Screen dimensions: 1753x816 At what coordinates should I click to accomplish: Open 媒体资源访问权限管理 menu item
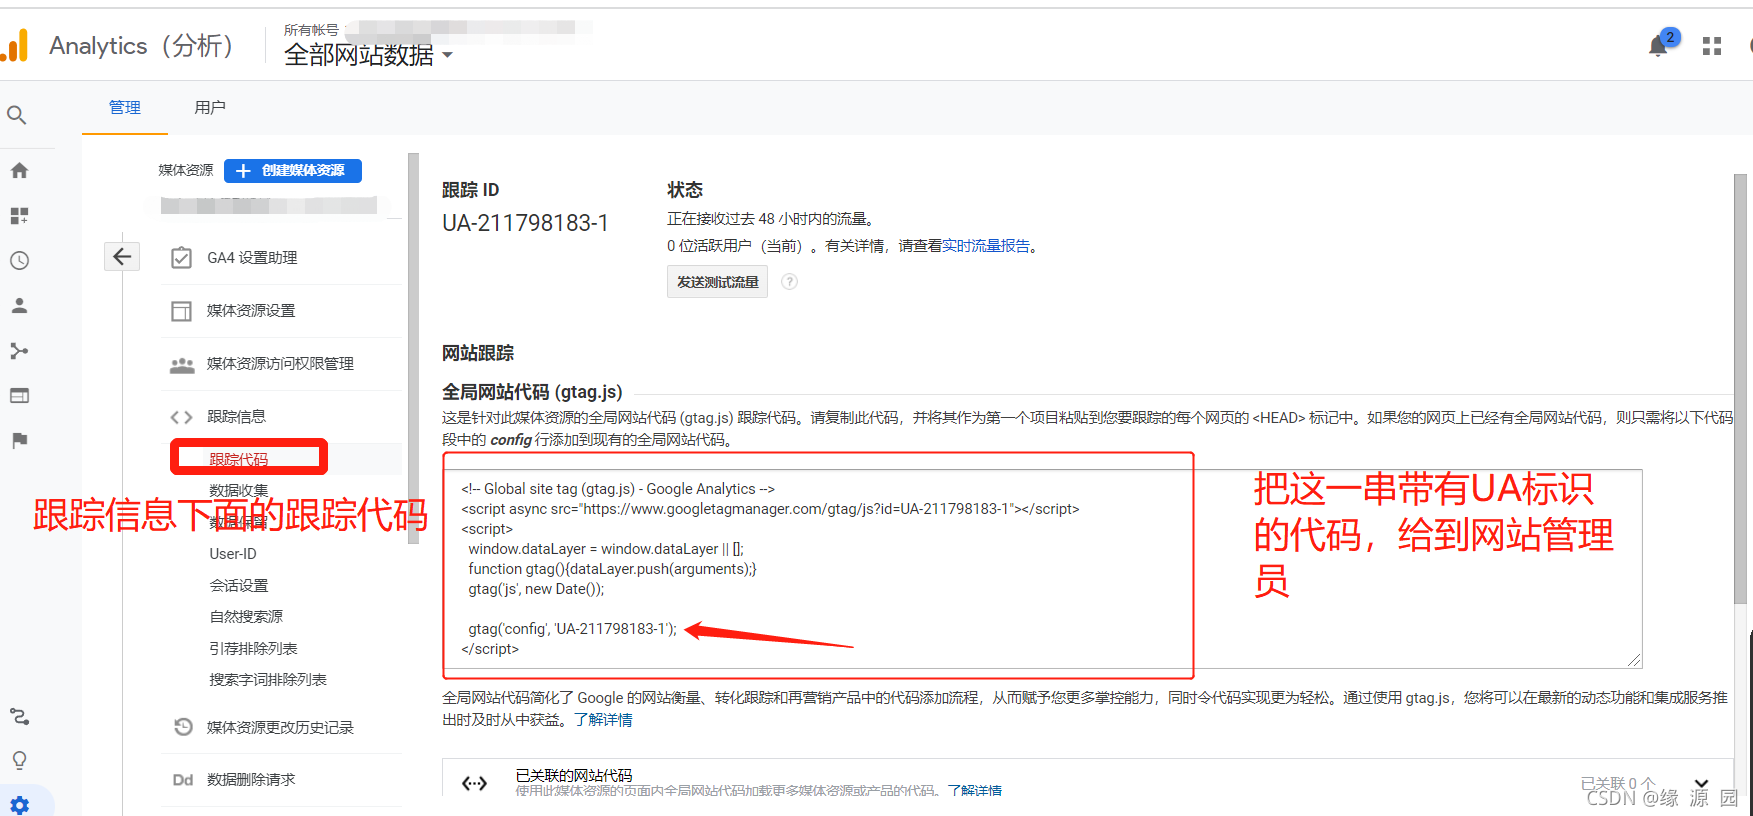point(280,364)
